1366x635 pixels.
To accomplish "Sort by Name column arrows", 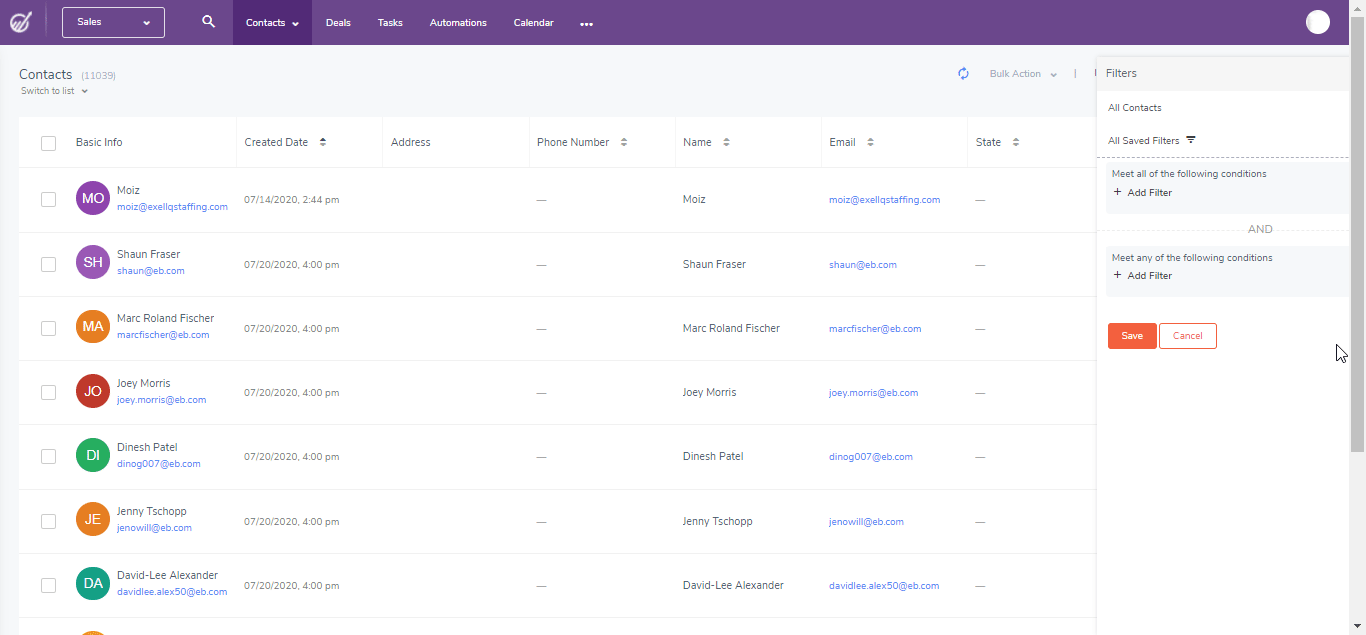I will pyautogui.click(x=726, y=142).
